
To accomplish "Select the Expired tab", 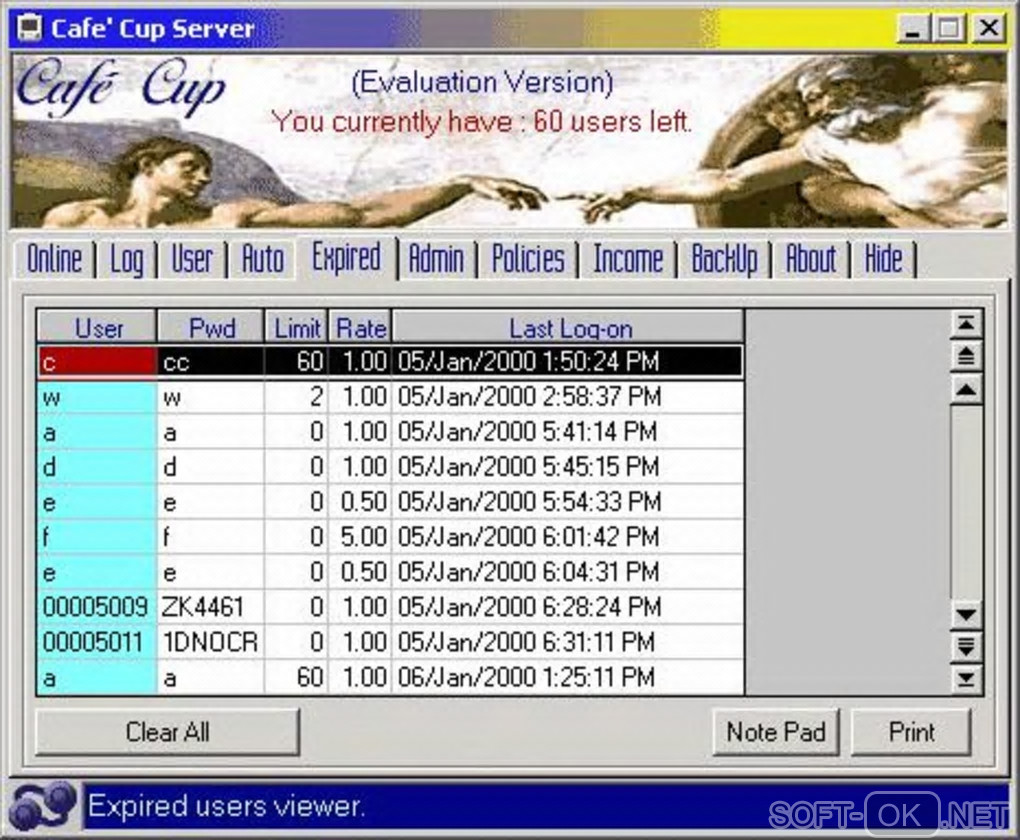I will tap(346, 257).
